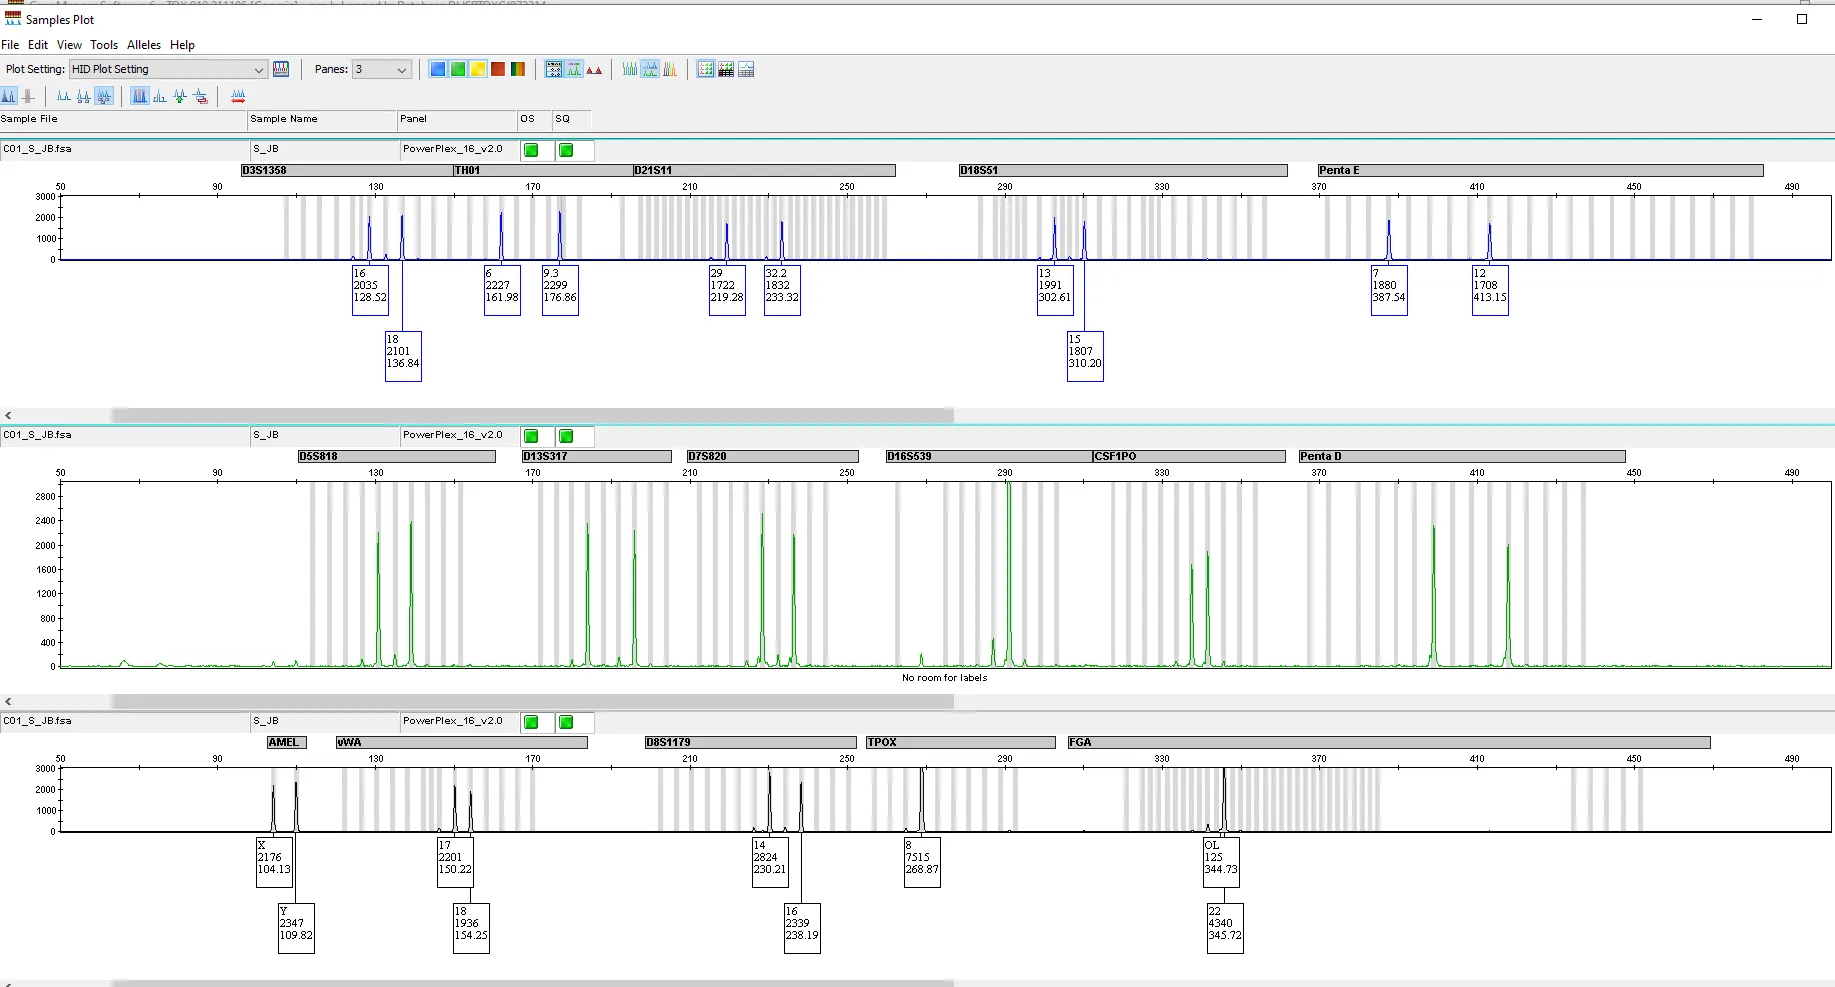Viewport: 1835px width, 987px height.
Task: Click the peak baseline display icon
Action: 160,96
